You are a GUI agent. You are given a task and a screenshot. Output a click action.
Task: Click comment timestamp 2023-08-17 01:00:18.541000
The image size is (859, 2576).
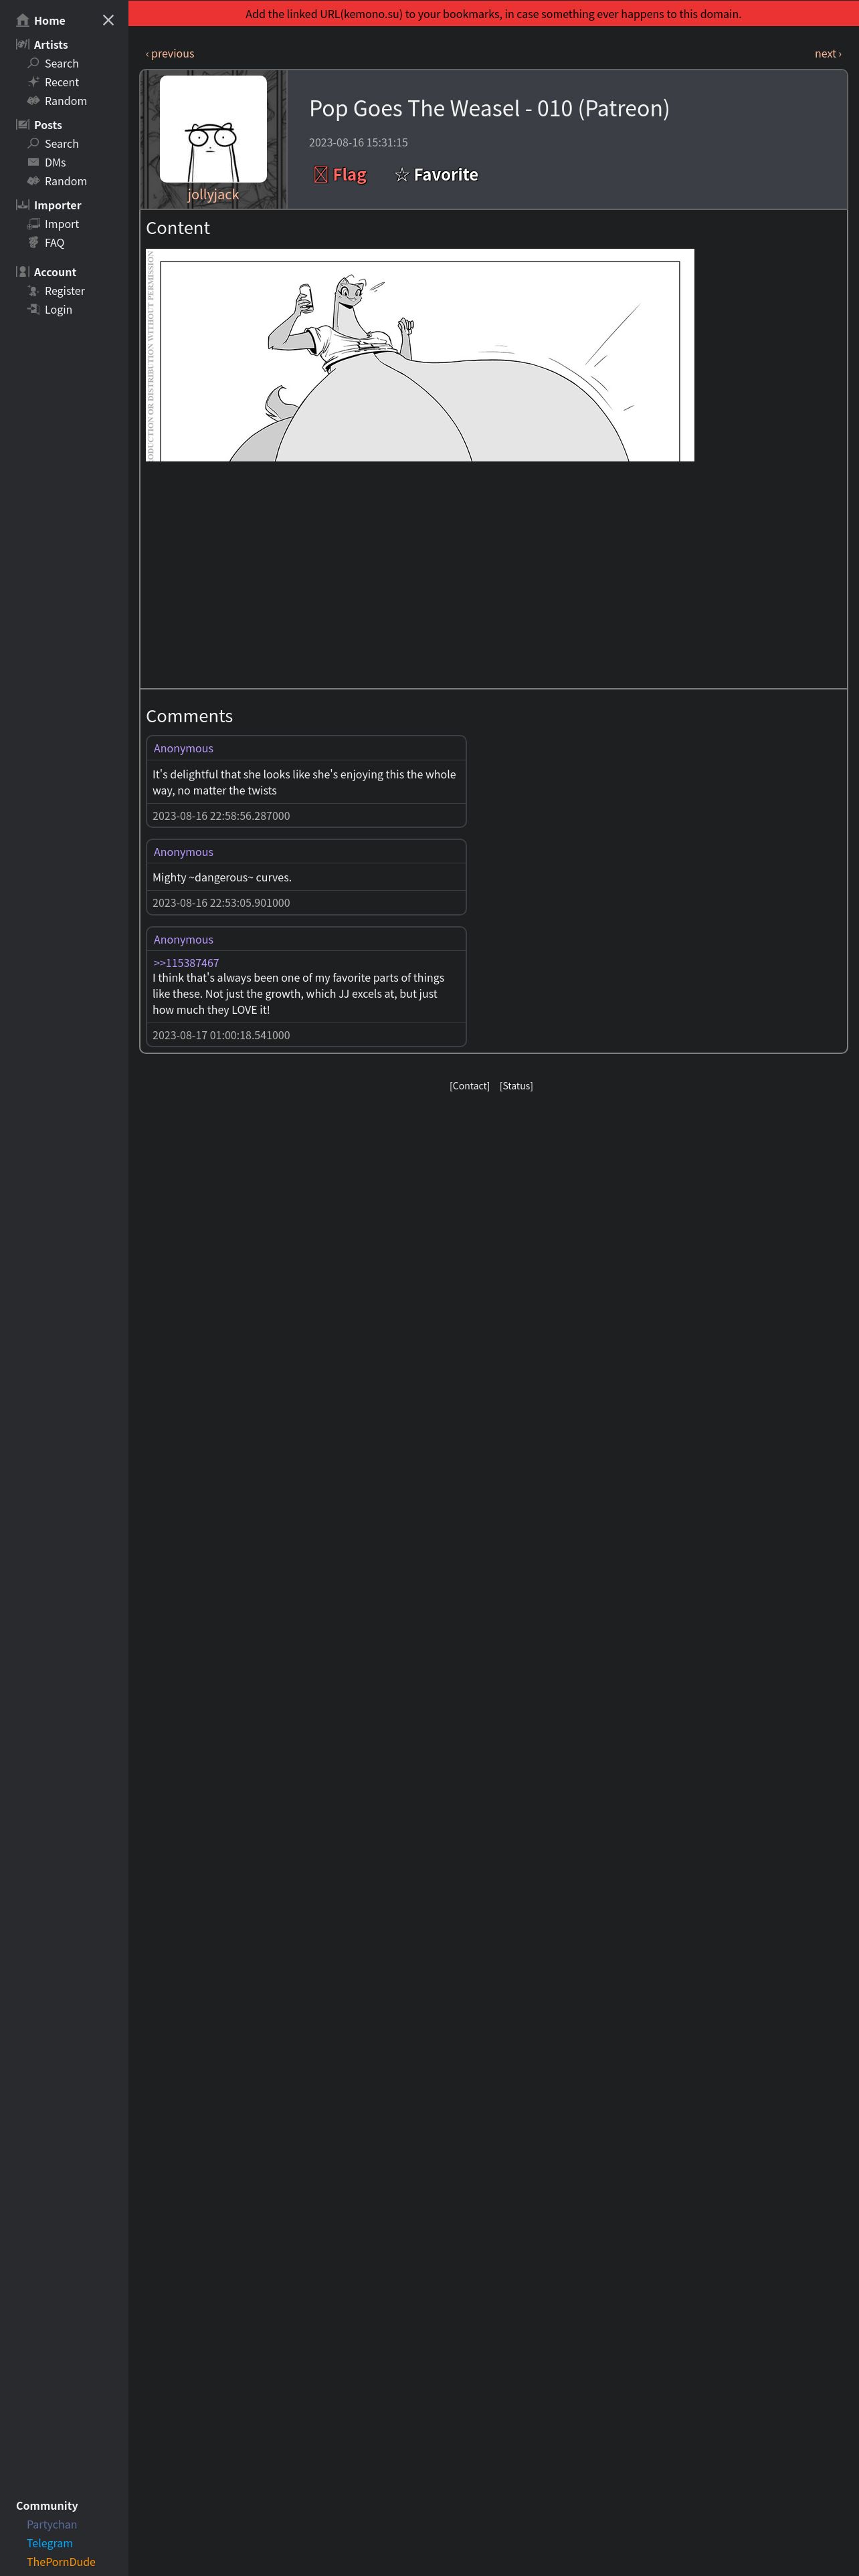click(x=221, y=1035)
